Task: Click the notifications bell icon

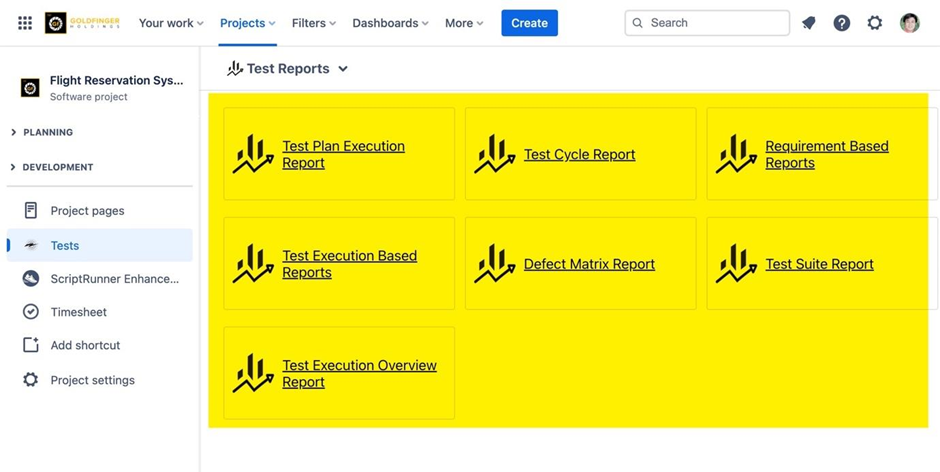Action: 809,23
